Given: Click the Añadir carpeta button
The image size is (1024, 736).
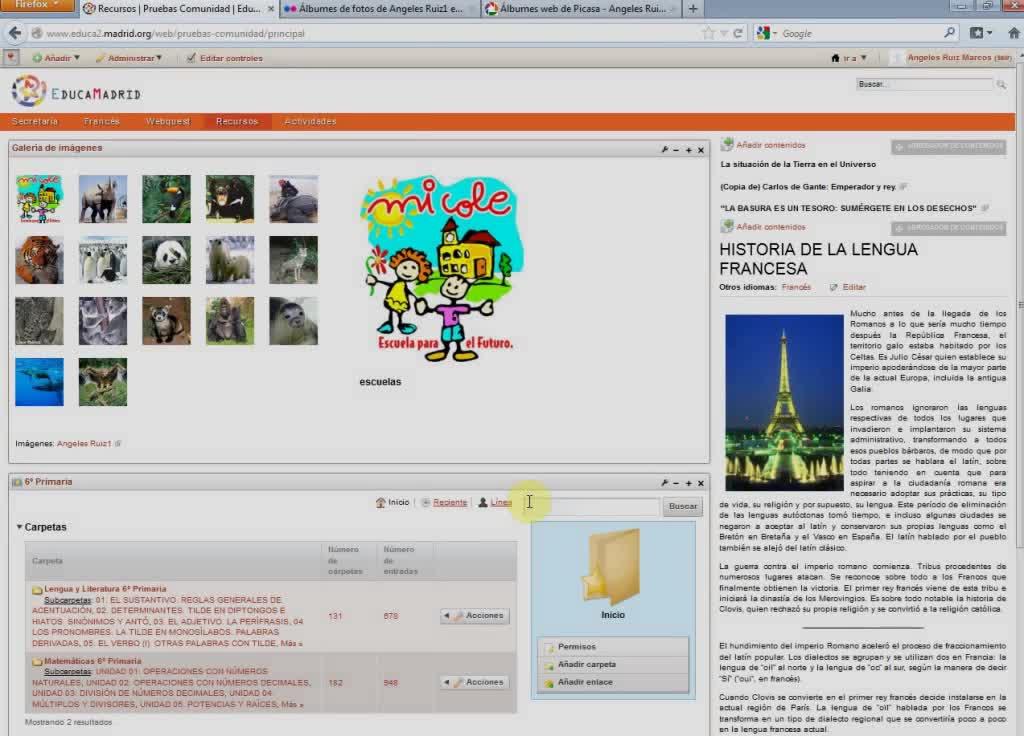Looking at the screenshot, I should coord(586,665).
